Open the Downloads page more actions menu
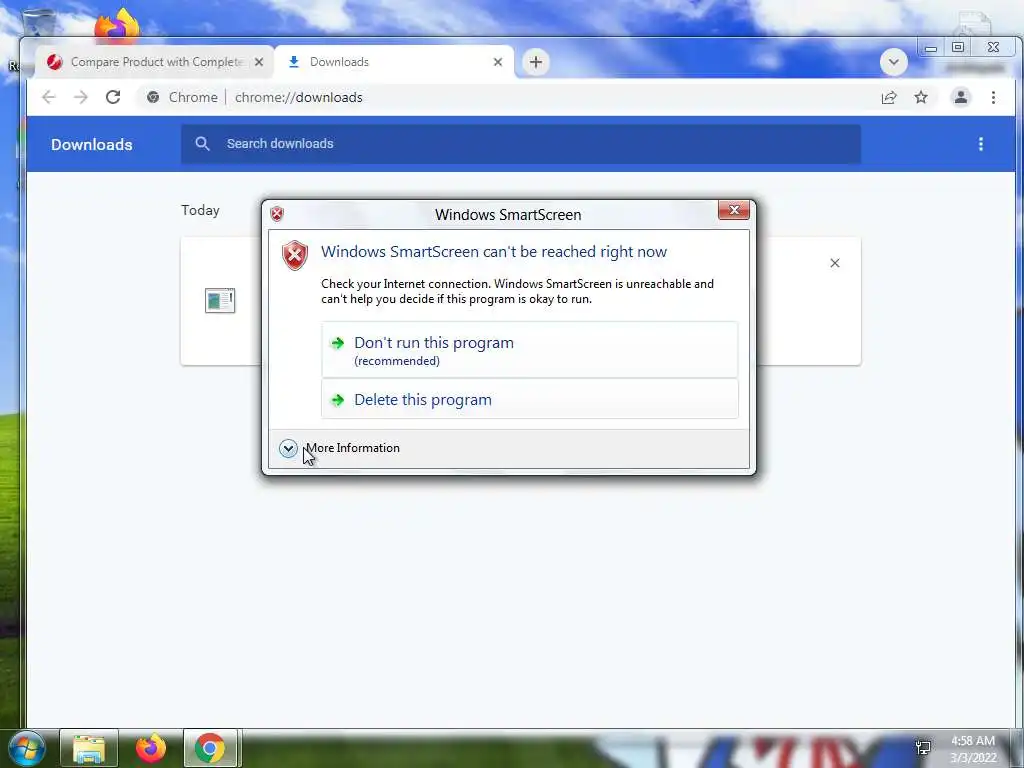The height and width of the screenshot is (768, 1024). pyautogui.click(x=980, y=144)
